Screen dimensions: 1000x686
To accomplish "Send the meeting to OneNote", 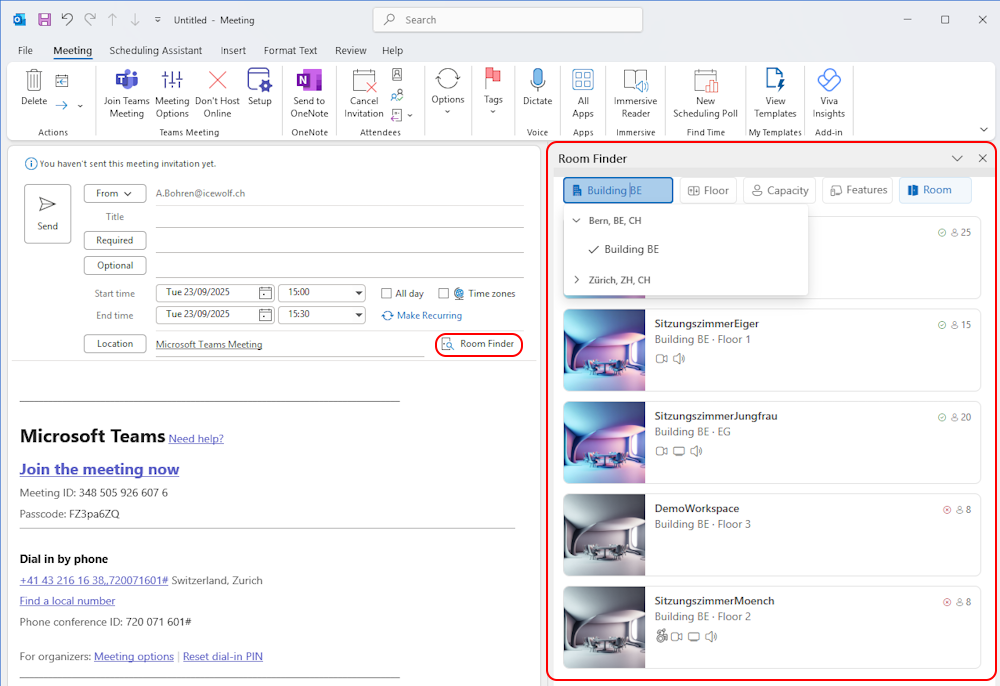I will tap(309, 94).
